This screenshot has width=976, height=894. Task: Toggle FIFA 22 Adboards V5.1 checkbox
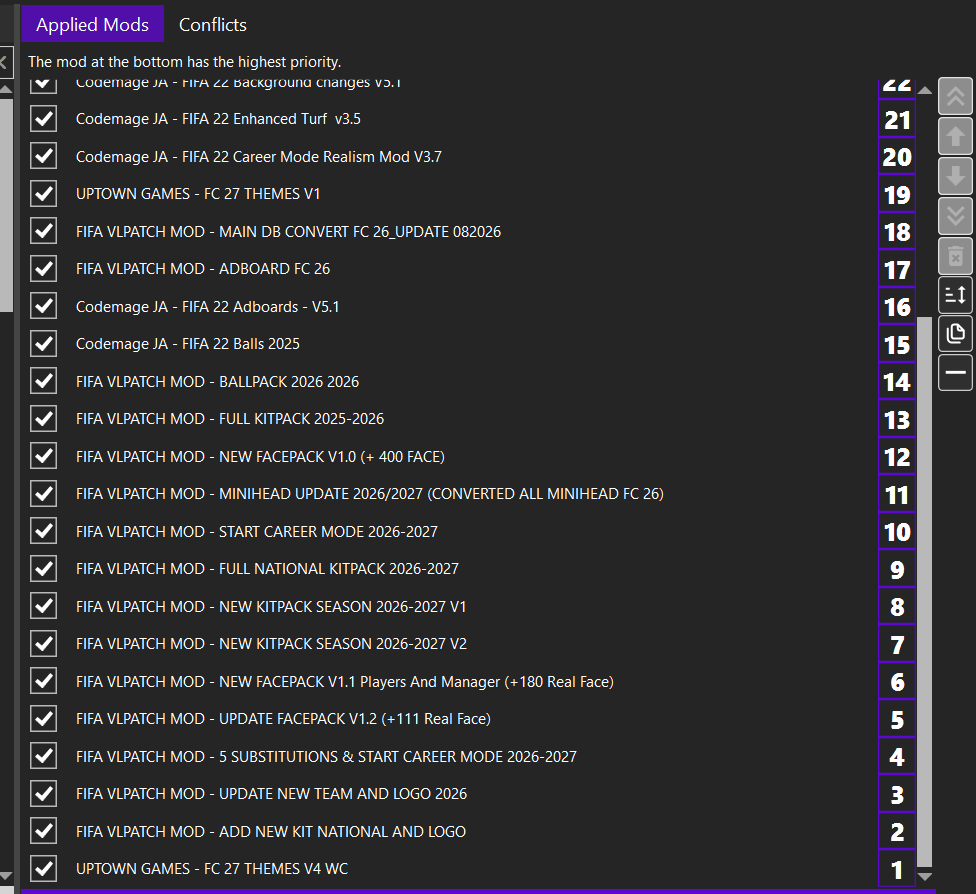(x=44, y=306)
